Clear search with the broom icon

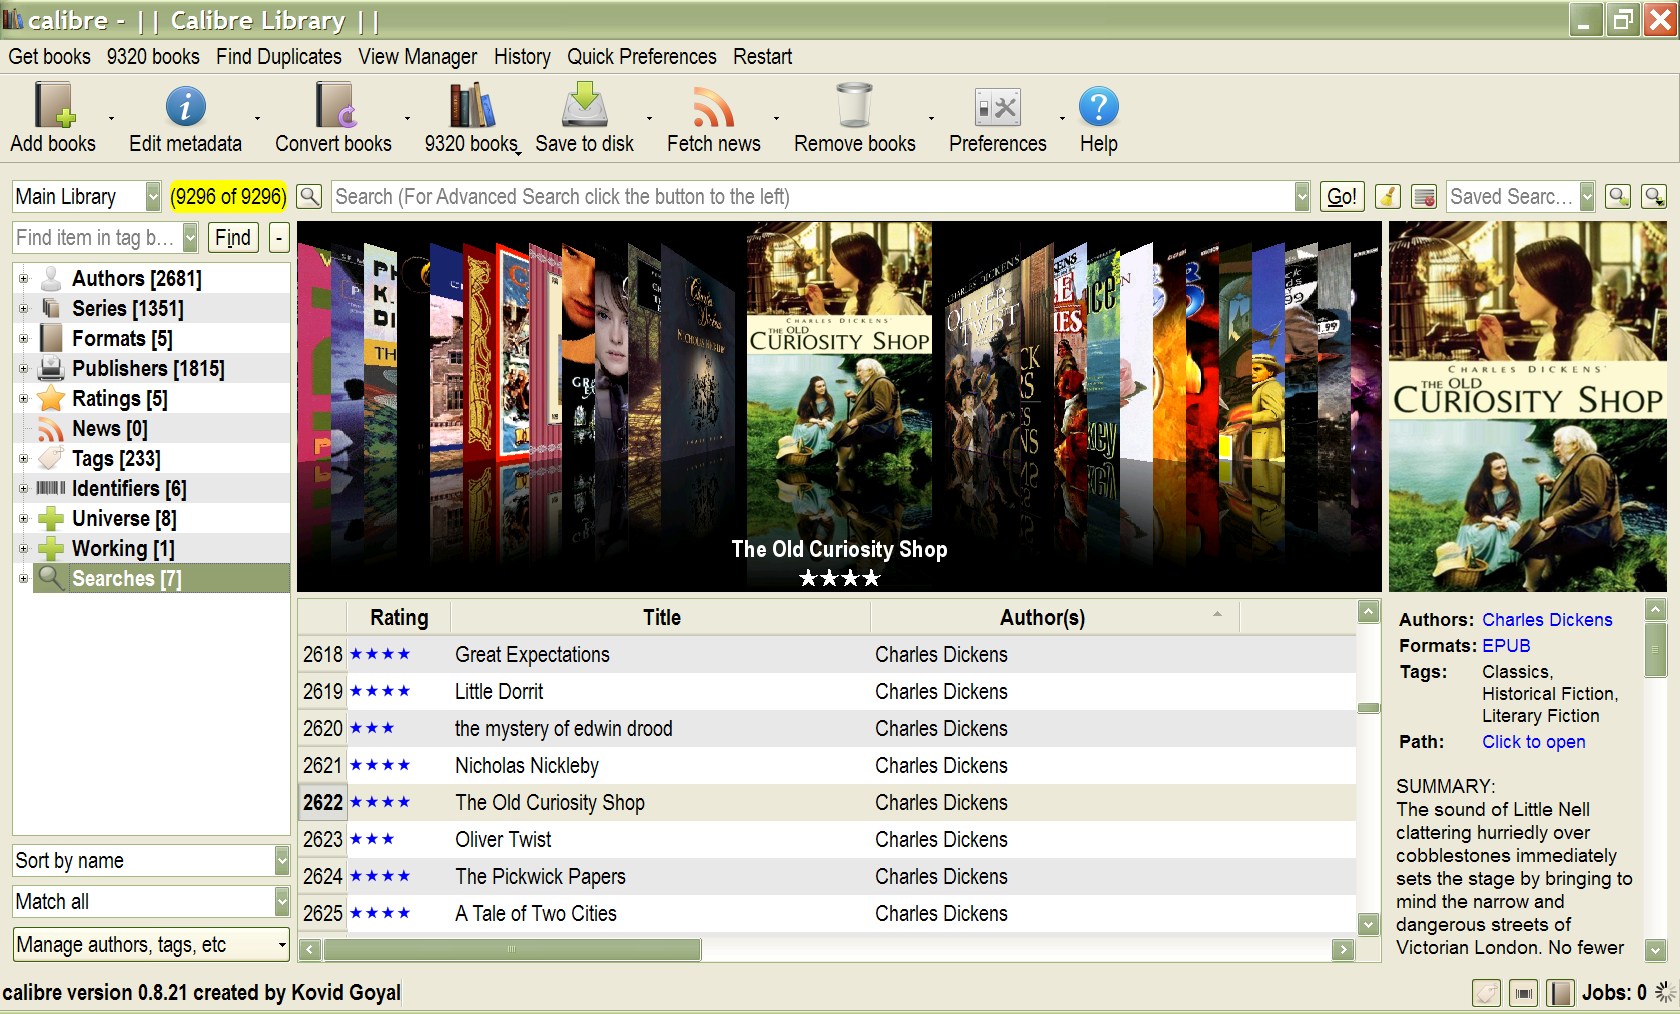point(1387,197)
